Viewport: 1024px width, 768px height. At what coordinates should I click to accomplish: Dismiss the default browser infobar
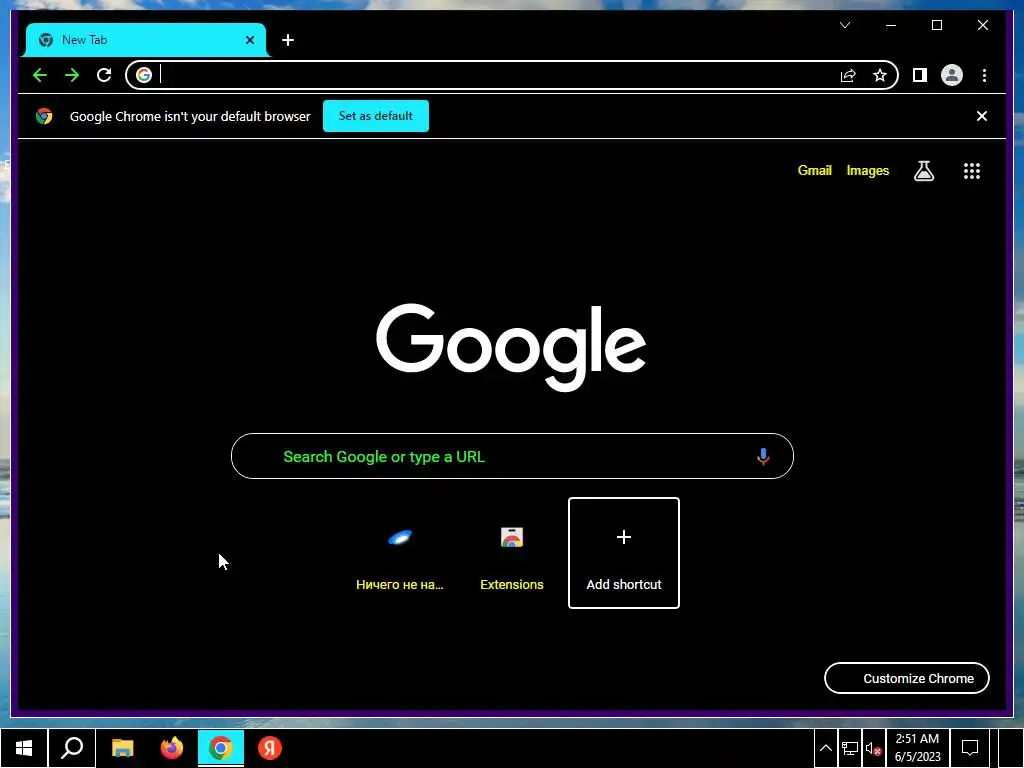tap(982, 116)
